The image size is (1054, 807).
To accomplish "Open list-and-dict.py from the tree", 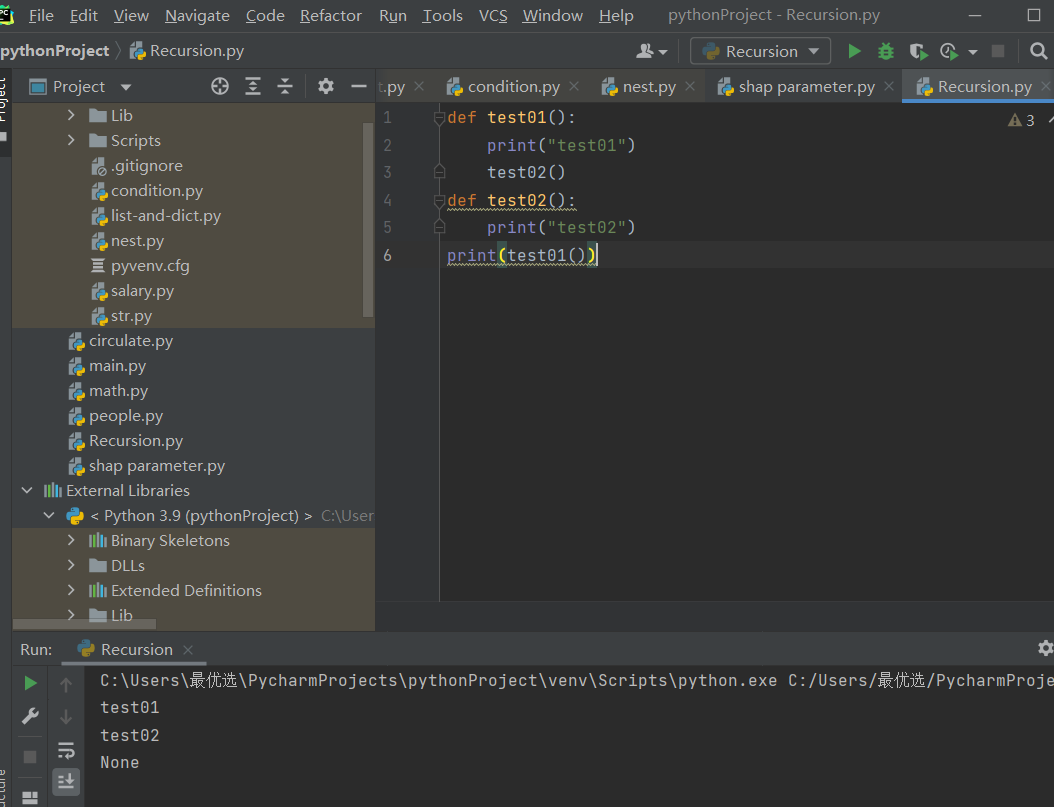I will [x=165, y=216].
